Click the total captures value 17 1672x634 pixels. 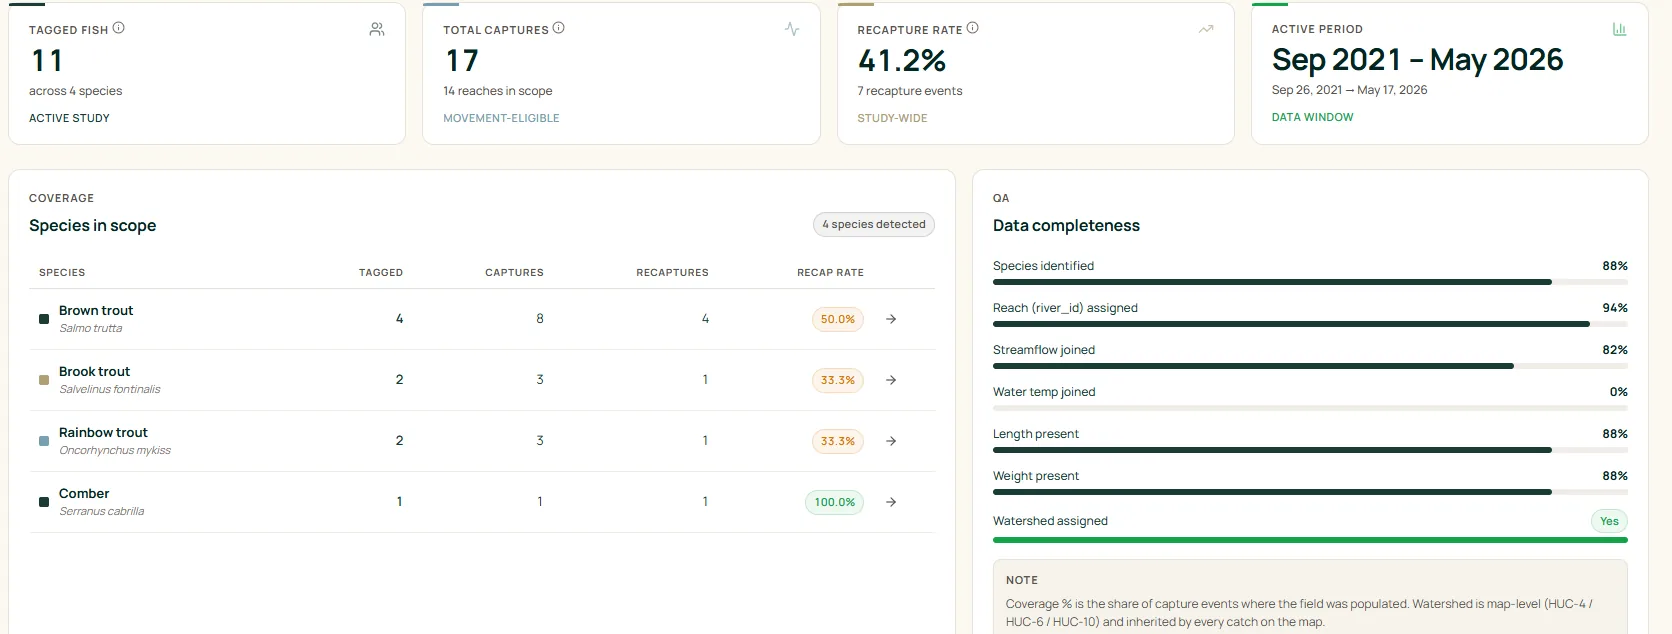click(x=462, y=61)
